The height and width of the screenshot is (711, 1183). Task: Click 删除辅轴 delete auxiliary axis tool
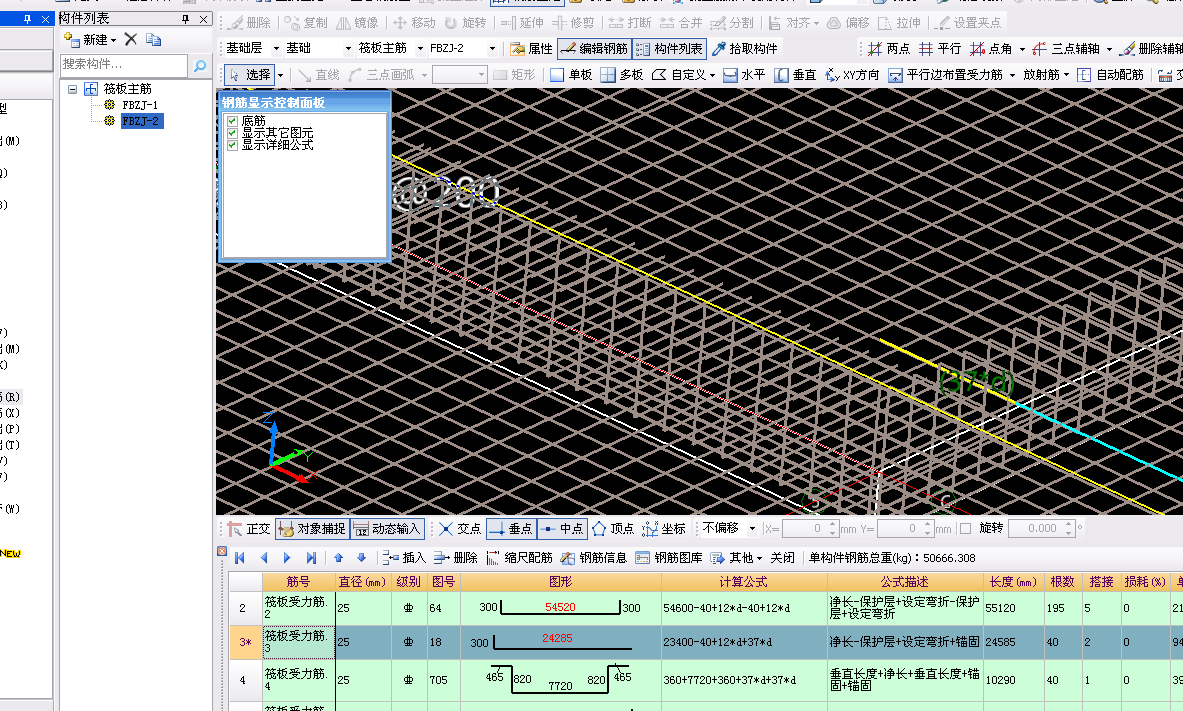(x=1151, y=48)
